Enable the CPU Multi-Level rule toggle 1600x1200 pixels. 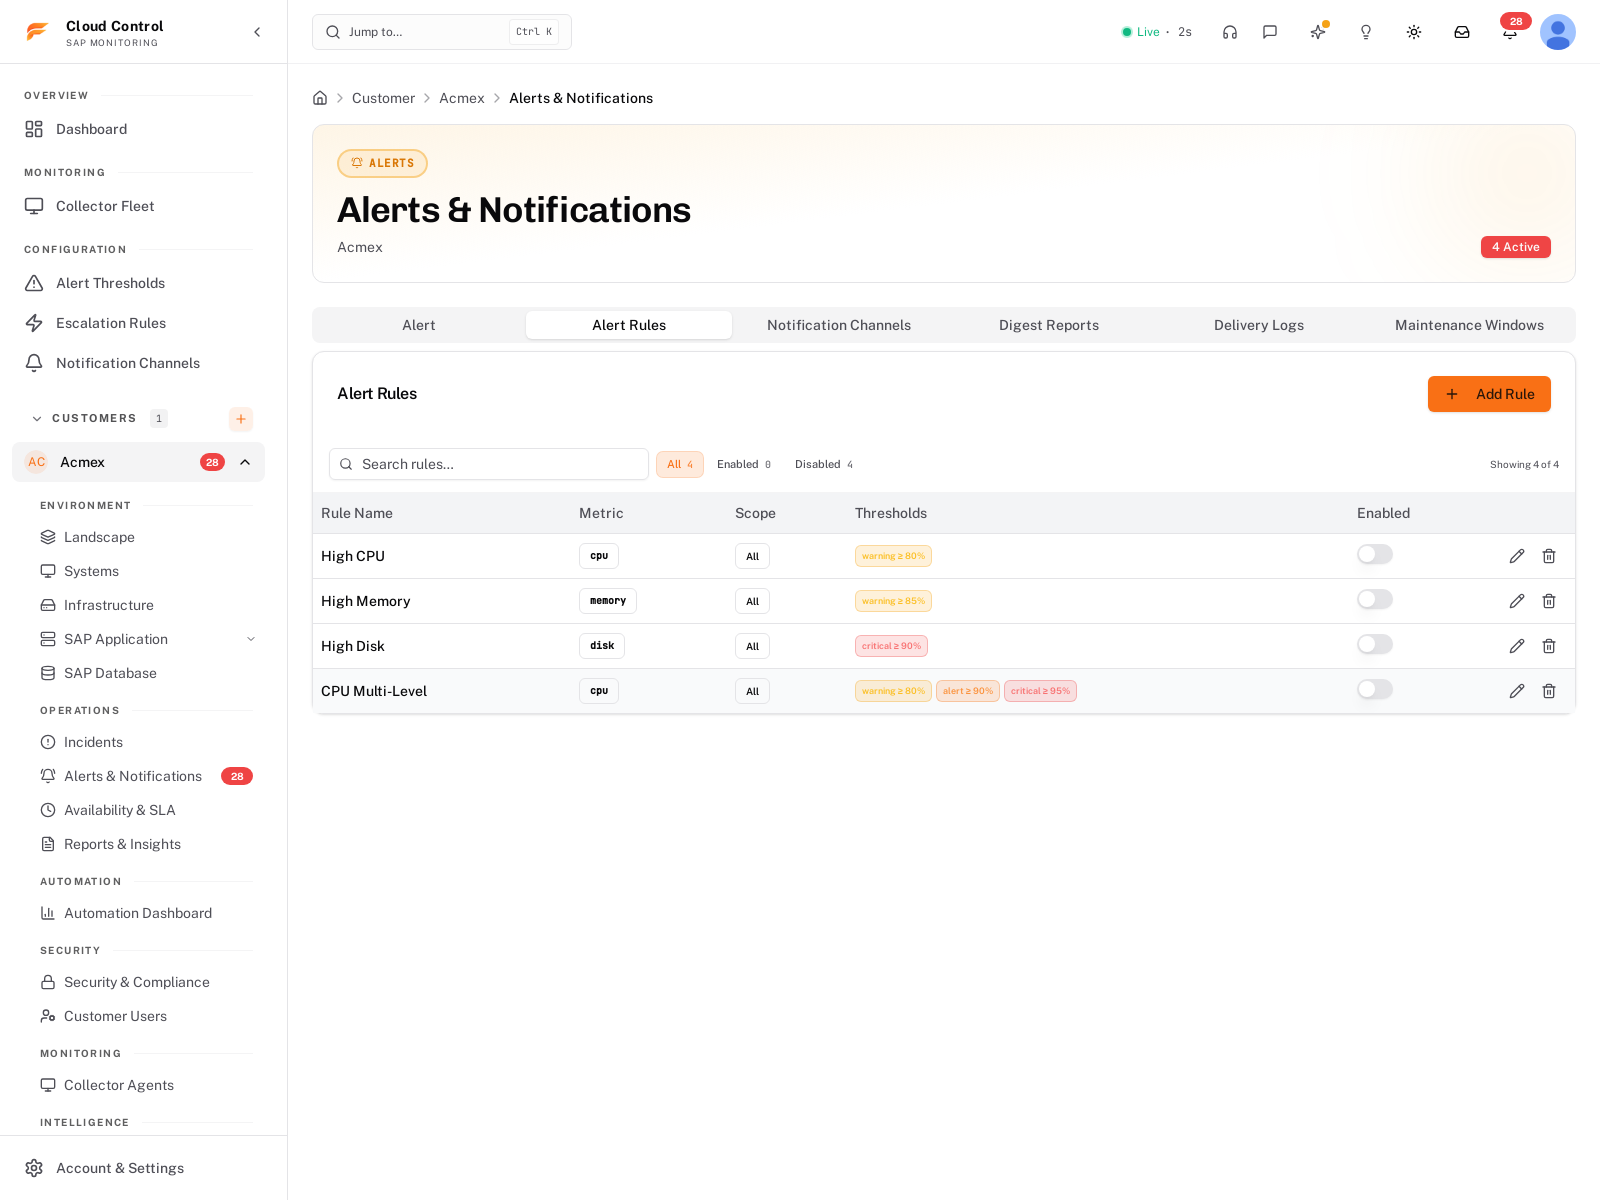(1375, 689)
